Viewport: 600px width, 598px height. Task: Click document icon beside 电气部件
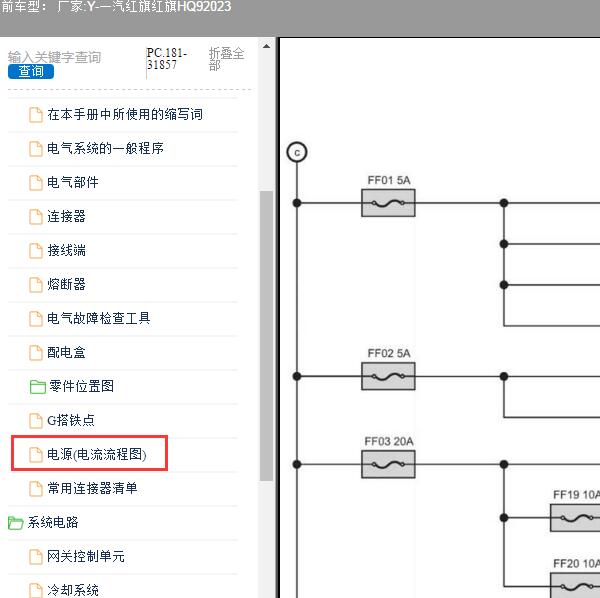click(x=36, y=183)
